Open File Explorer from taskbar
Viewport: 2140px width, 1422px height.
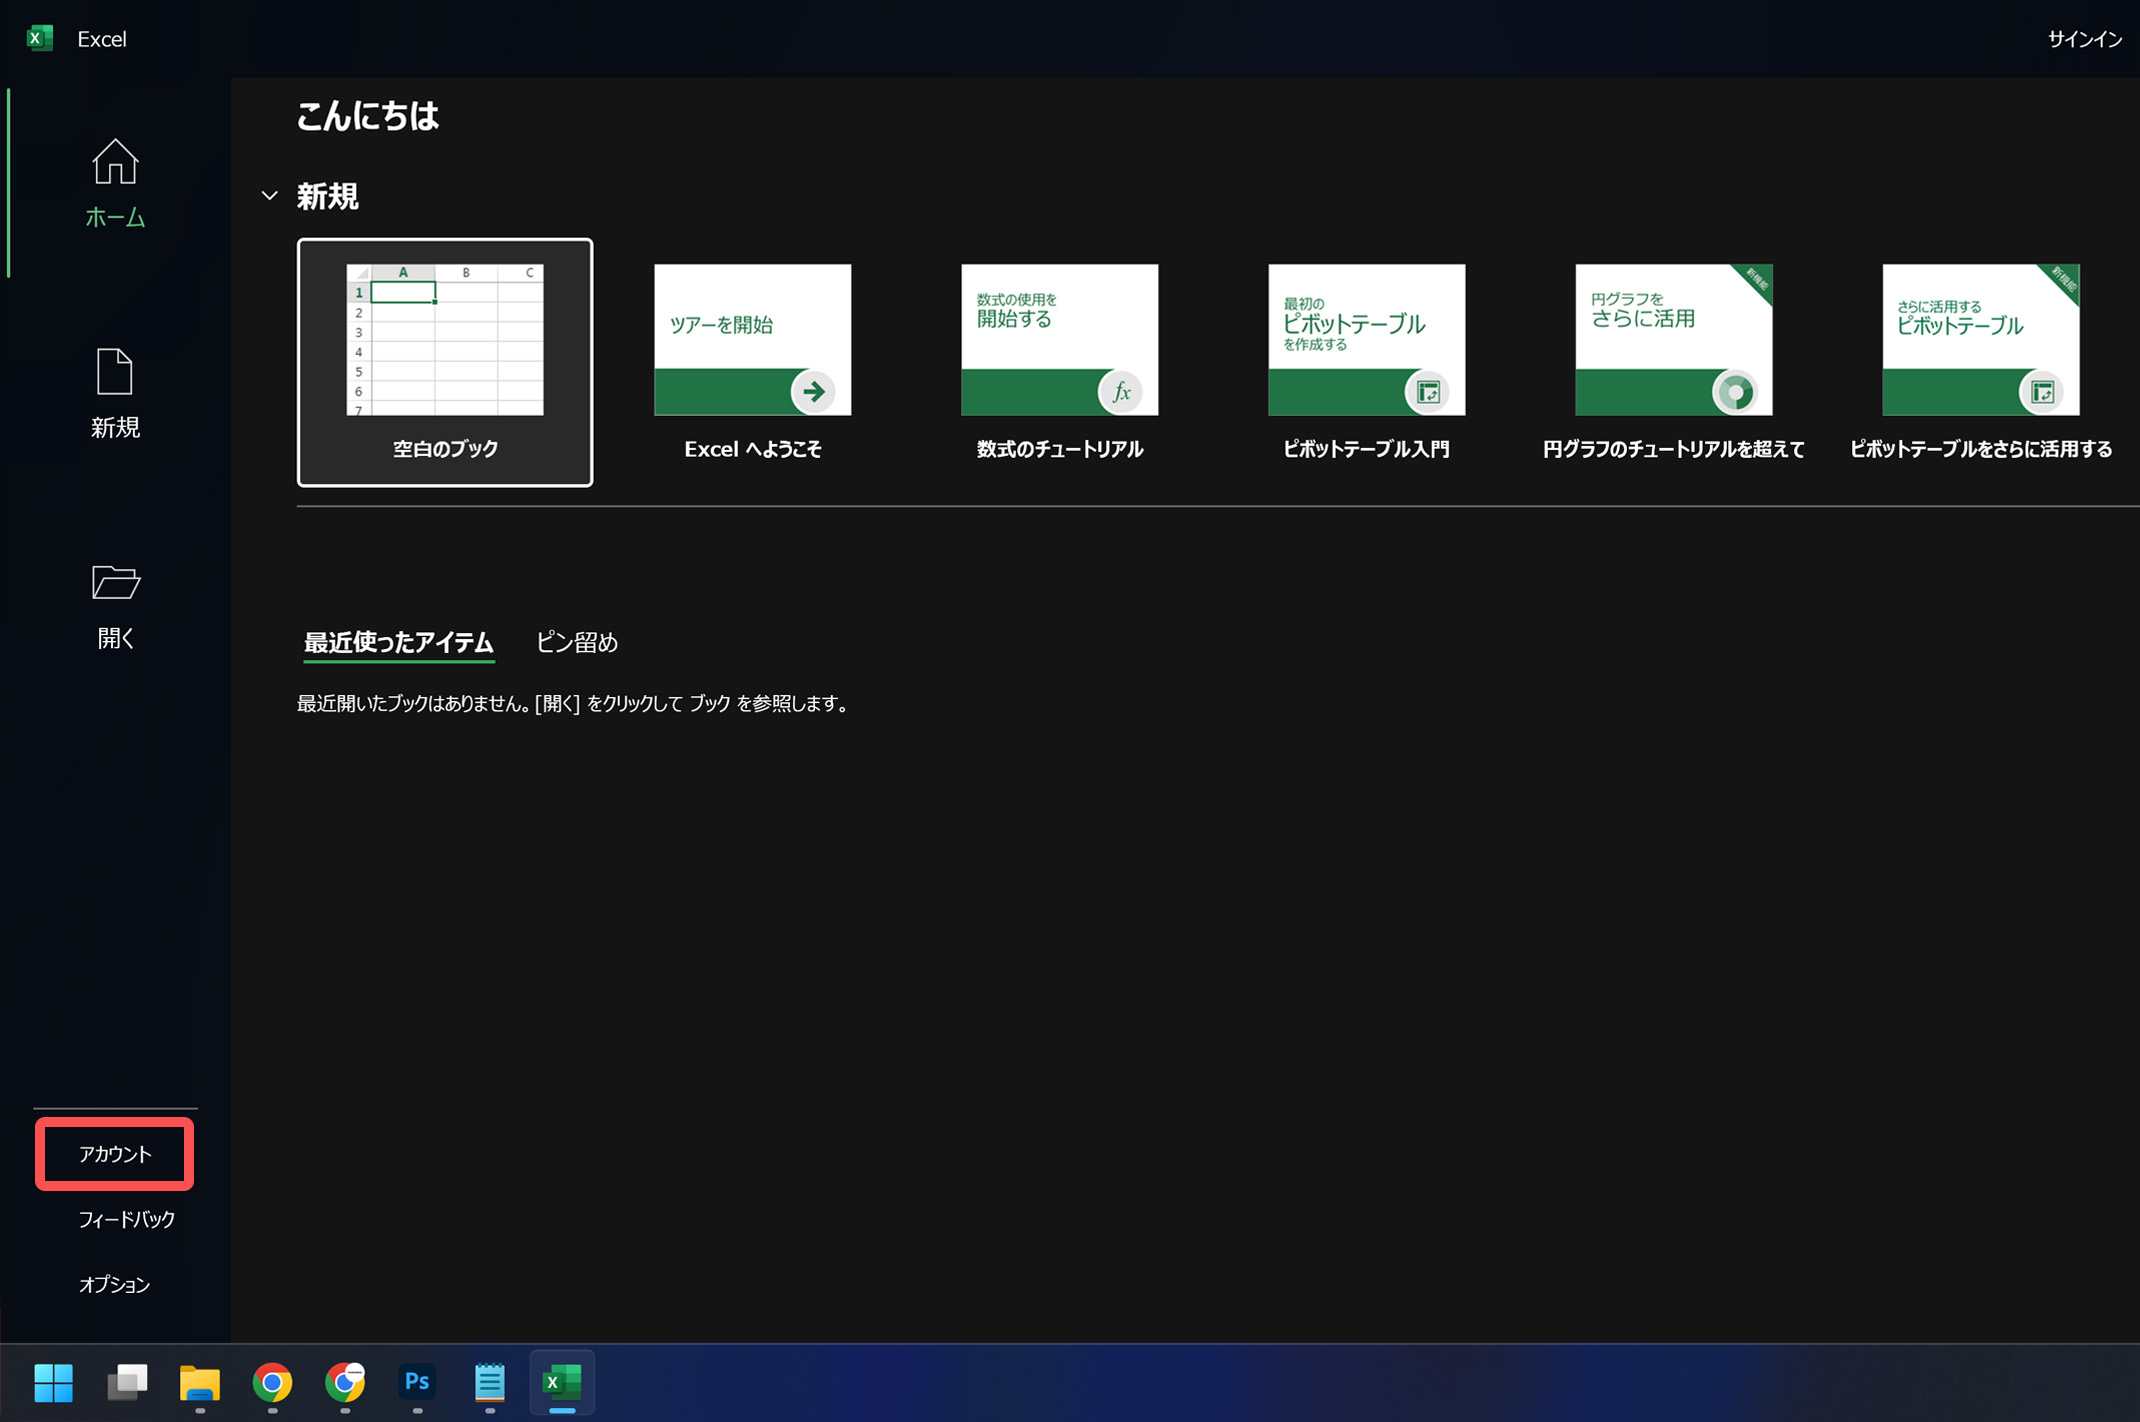point(200,1383)
